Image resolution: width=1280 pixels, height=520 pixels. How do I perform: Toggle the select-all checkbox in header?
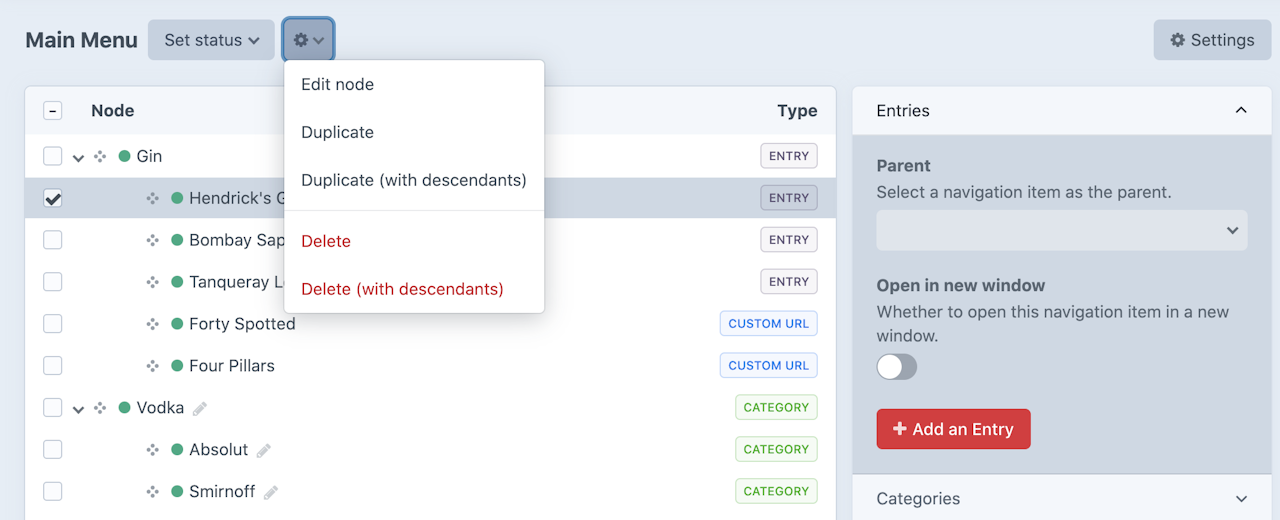pos(53,111)
